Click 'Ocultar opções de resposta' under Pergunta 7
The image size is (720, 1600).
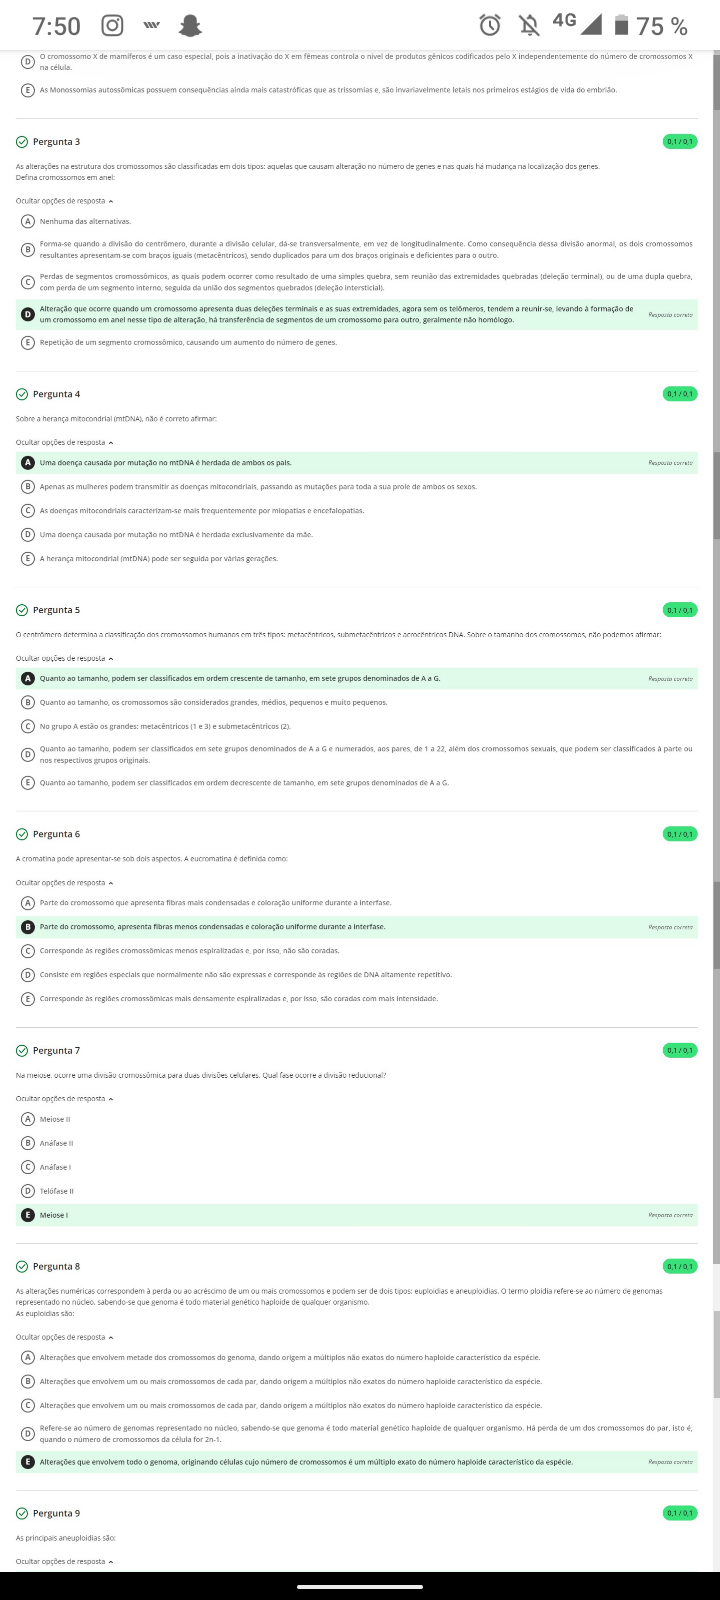tap(64, 1099)
